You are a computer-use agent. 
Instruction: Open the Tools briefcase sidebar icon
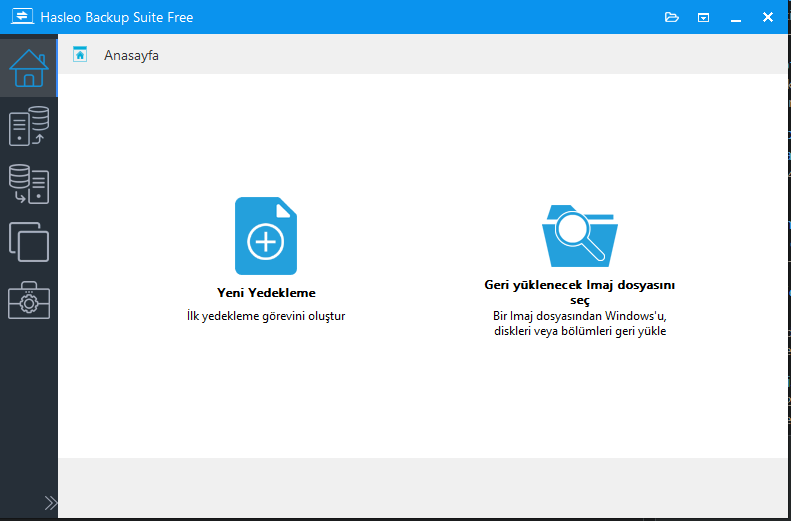(x=29, y=300)
